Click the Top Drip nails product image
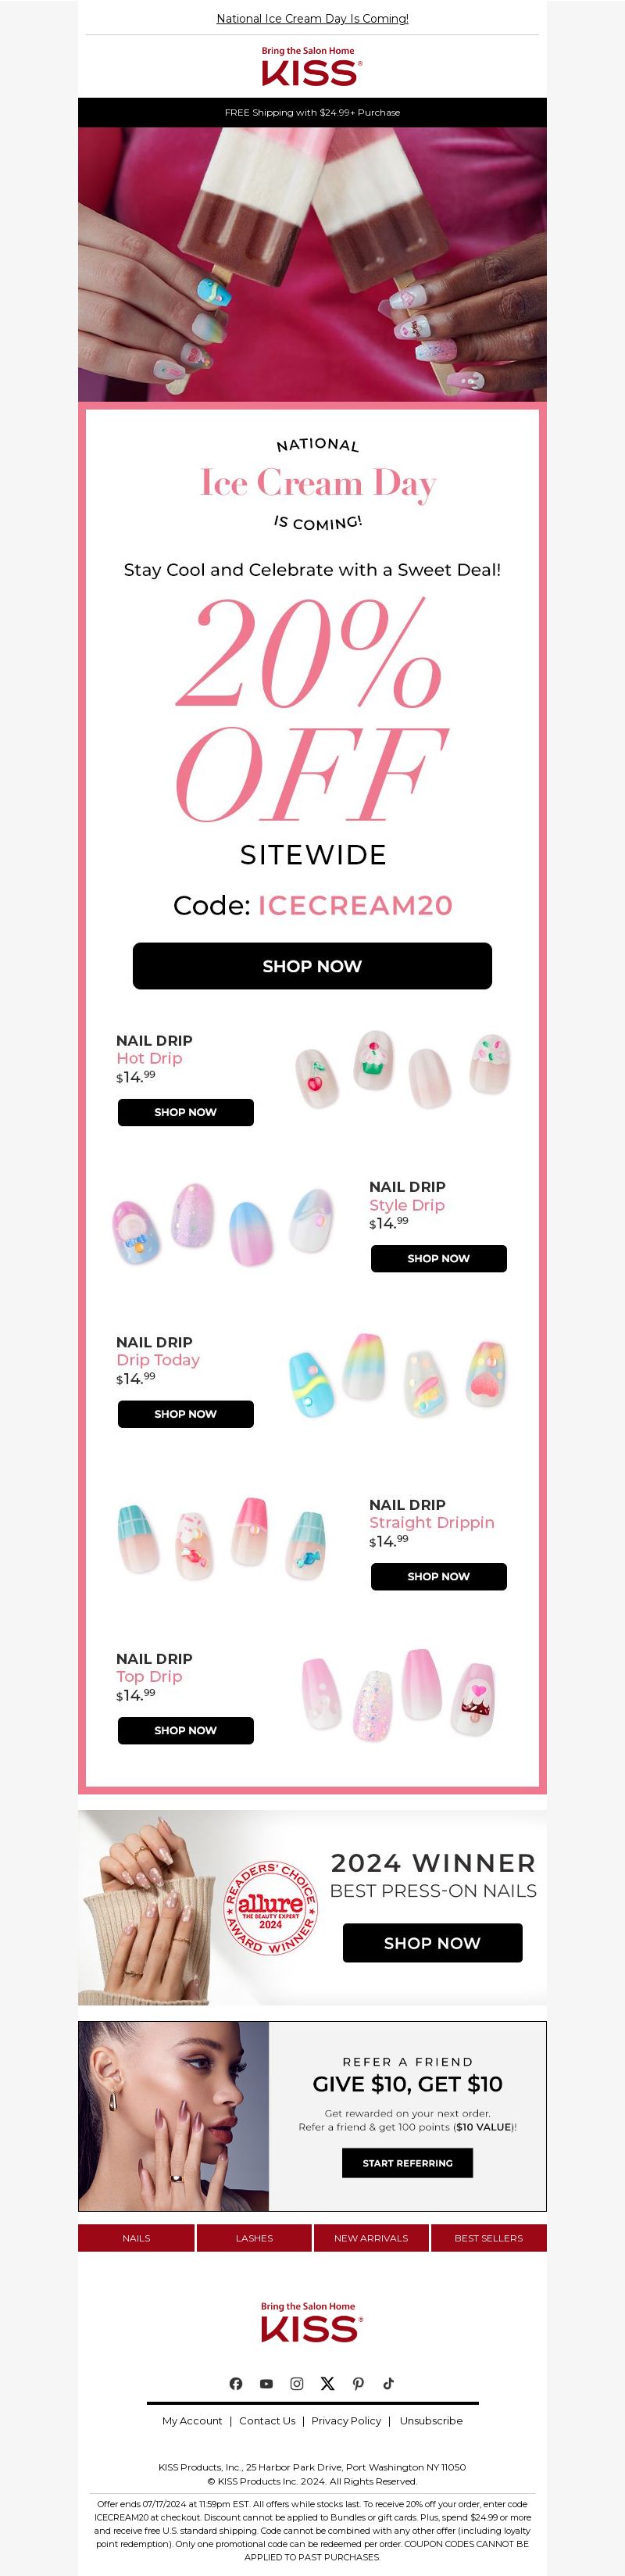This screenshot has height=2576, width=625. 400,1694
